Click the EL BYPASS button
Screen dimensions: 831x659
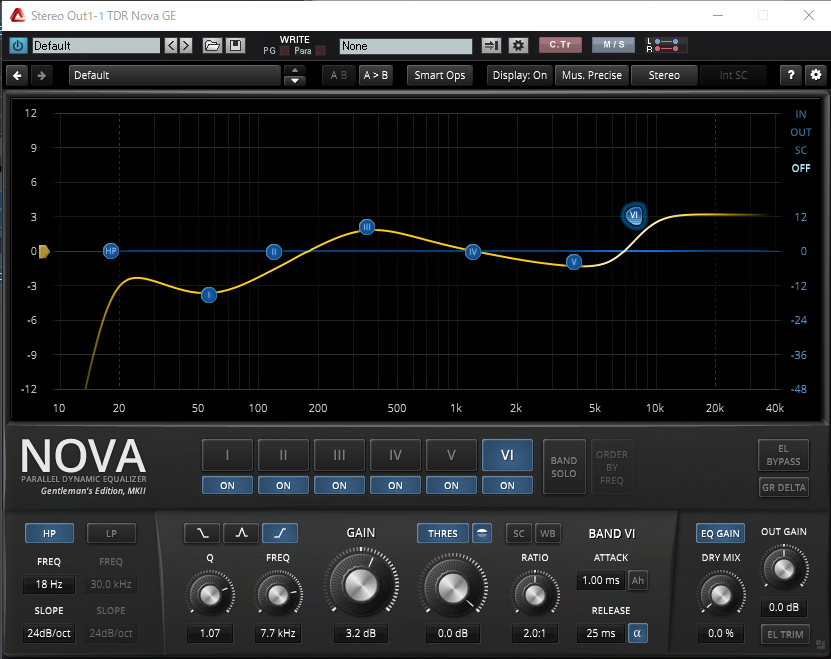pyautogui.click(x=783, y=455)
